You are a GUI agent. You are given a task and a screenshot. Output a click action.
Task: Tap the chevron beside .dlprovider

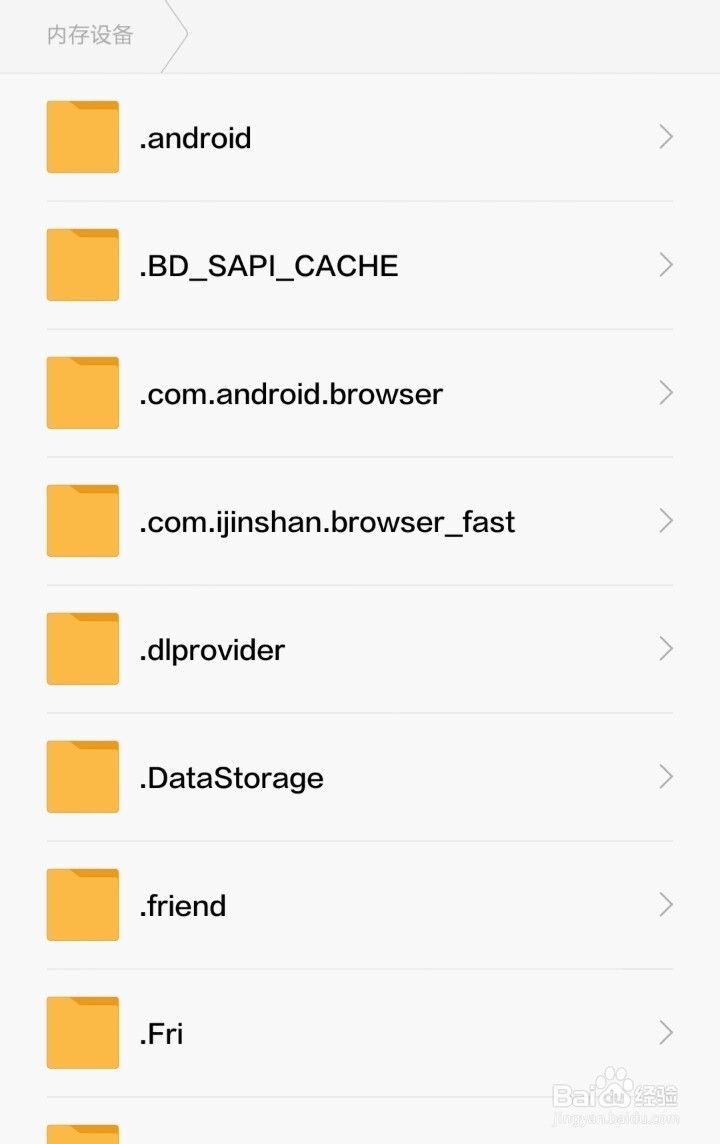pos(666,649)
